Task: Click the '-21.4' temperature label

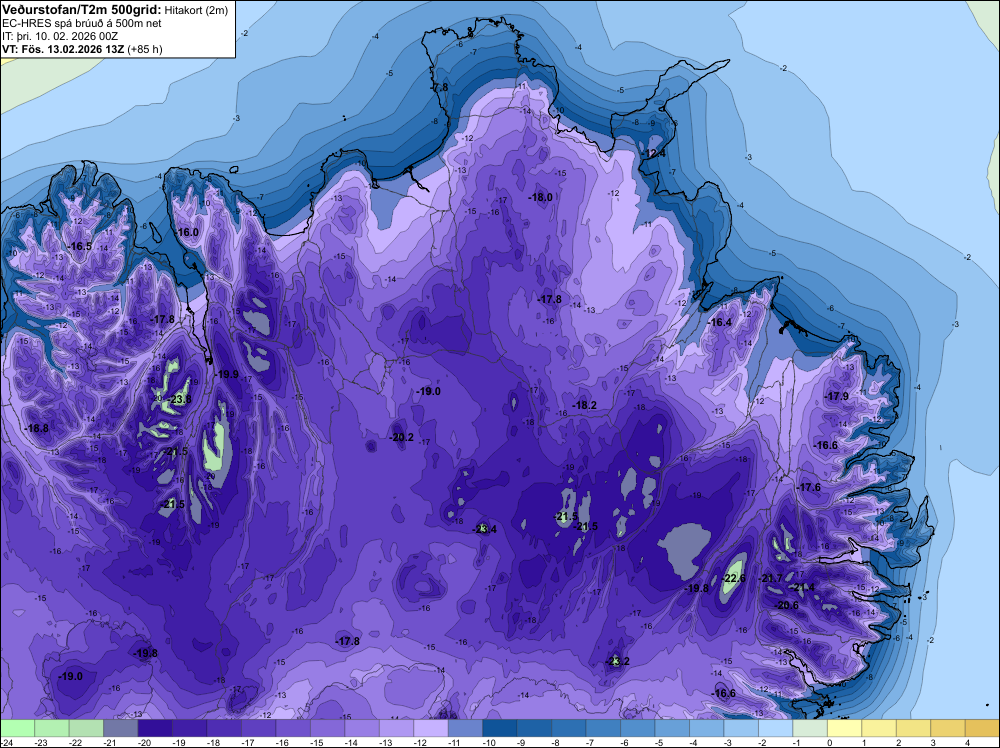Action: (803, 587)
